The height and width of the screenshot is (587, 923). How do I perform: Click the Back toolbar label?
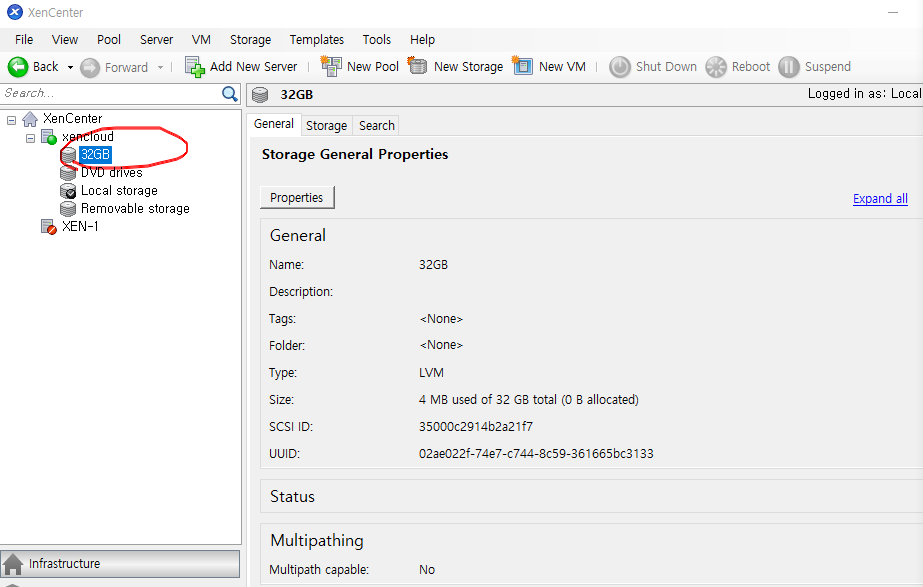point(46,67)
